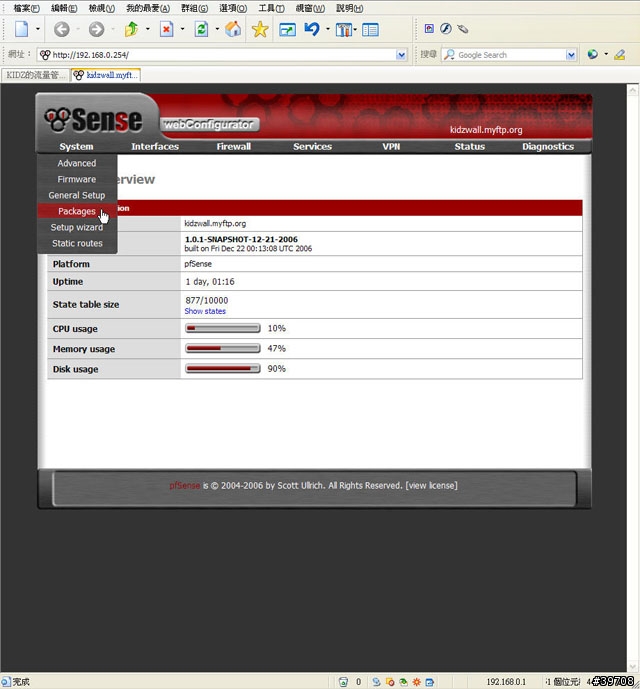Switch to the KIDZ的流量管 tab

point(35,75)
